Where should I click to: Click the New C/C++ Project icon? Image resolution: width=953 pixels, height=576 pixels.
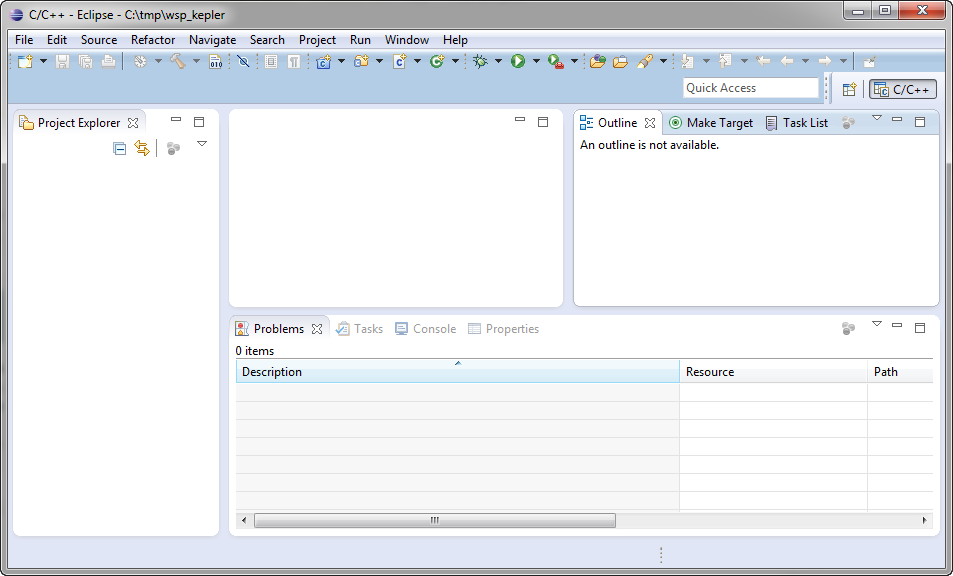323,62
